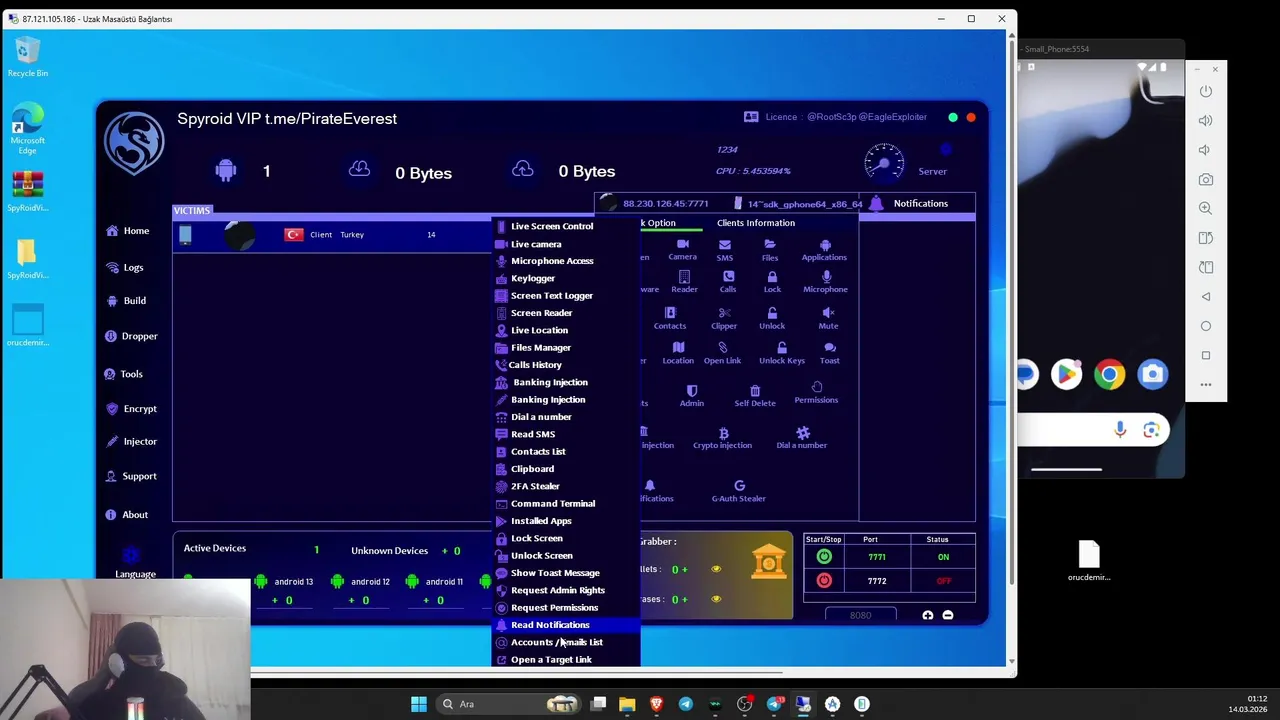Click the Server gauge icon
1280x720 pixels.
point(884,161)
